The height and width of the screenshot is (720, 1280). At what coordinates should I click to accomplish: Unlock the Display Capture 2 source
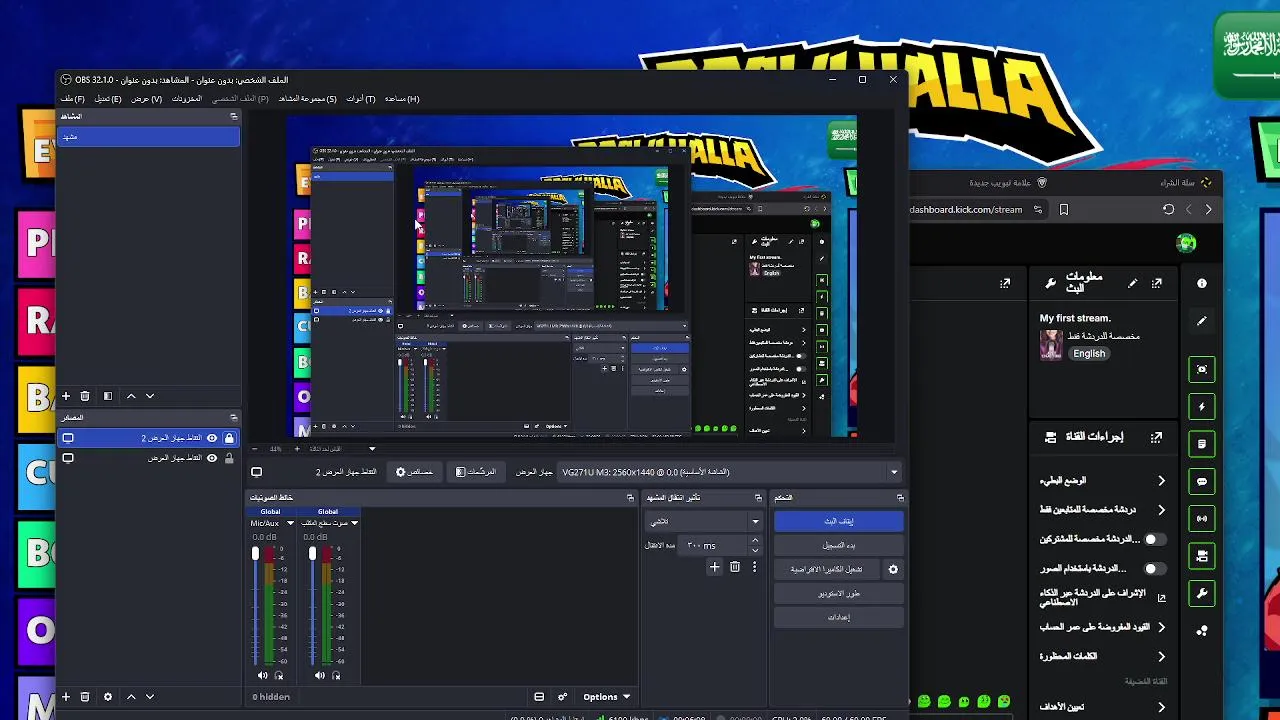(x=229, y=438)
